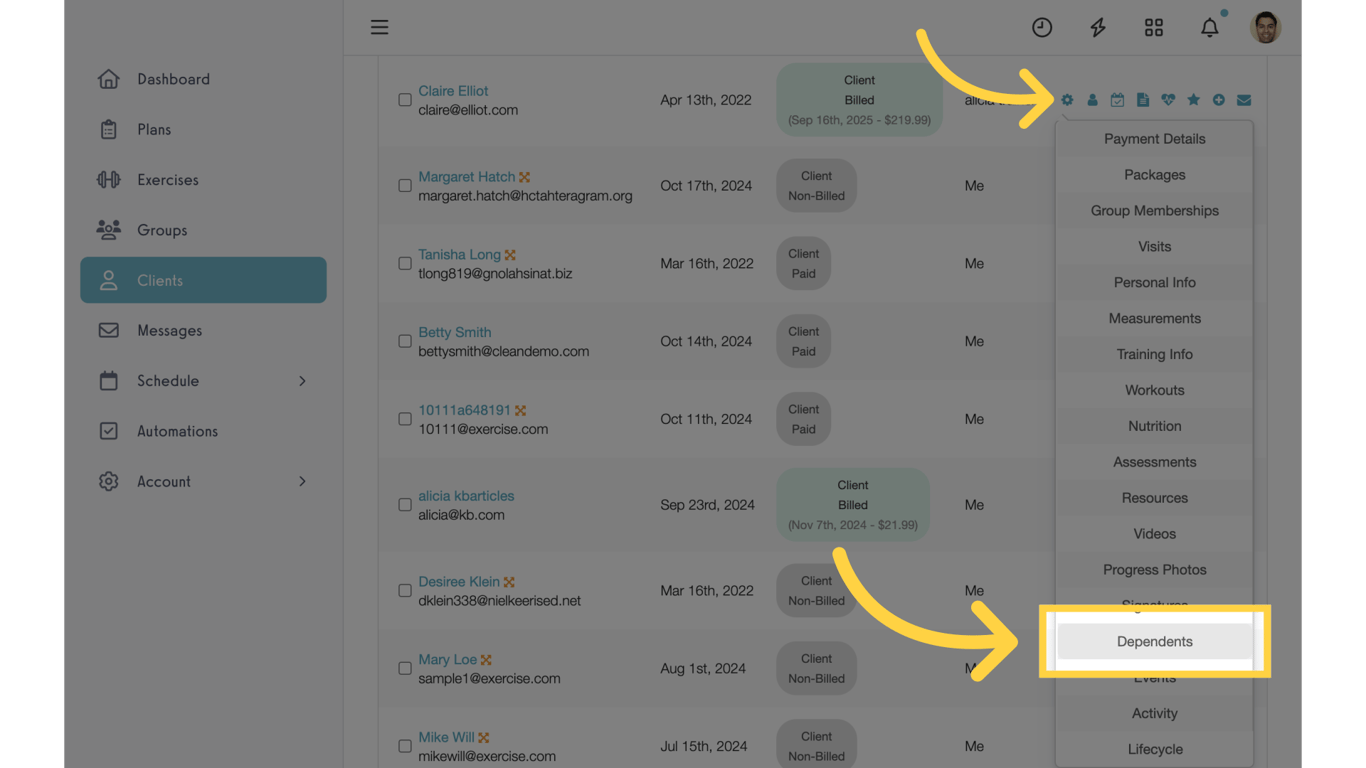Click the gear icon on Claire Elliot's row
The width and height of the screenshot is (1366, 768).
[1067, 100]
